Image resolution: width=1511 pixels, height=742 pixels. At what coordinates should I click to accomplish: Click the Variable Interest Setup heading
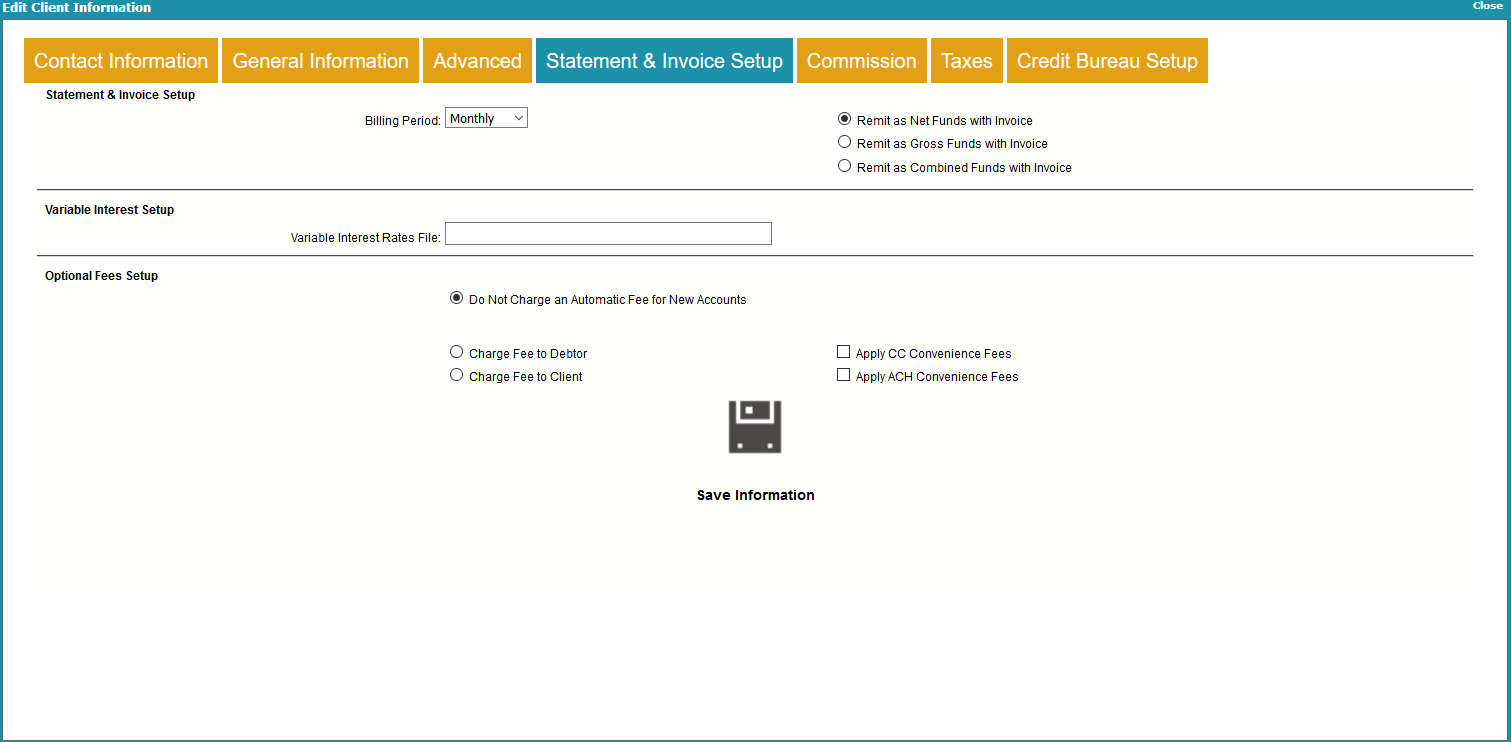[110, 210]
